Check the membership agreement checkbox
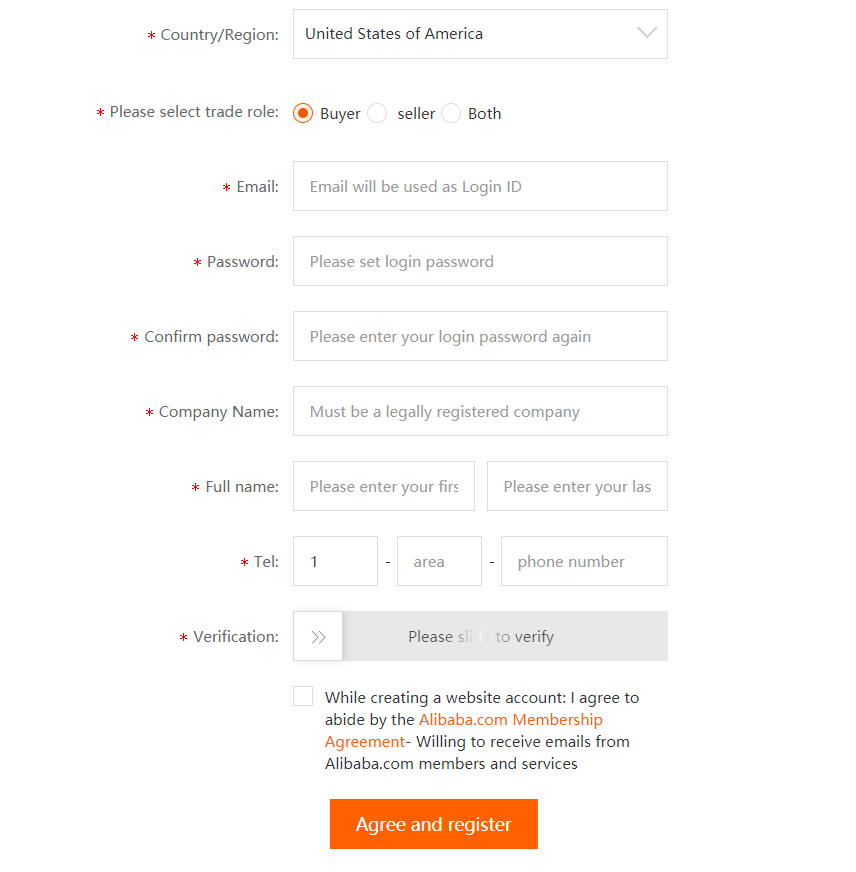 [302, 695]
